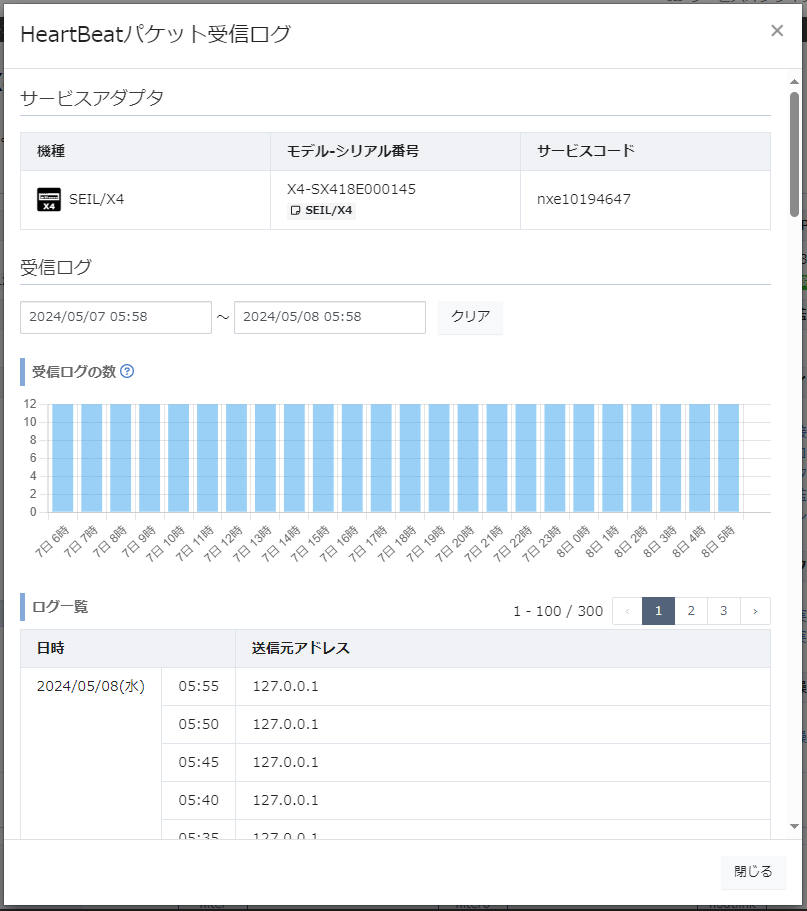This screenshot has width=807, height=911.
Task: Click the previous page chevron in pagination
Action: pyautogui.click(x=627, y=610)
